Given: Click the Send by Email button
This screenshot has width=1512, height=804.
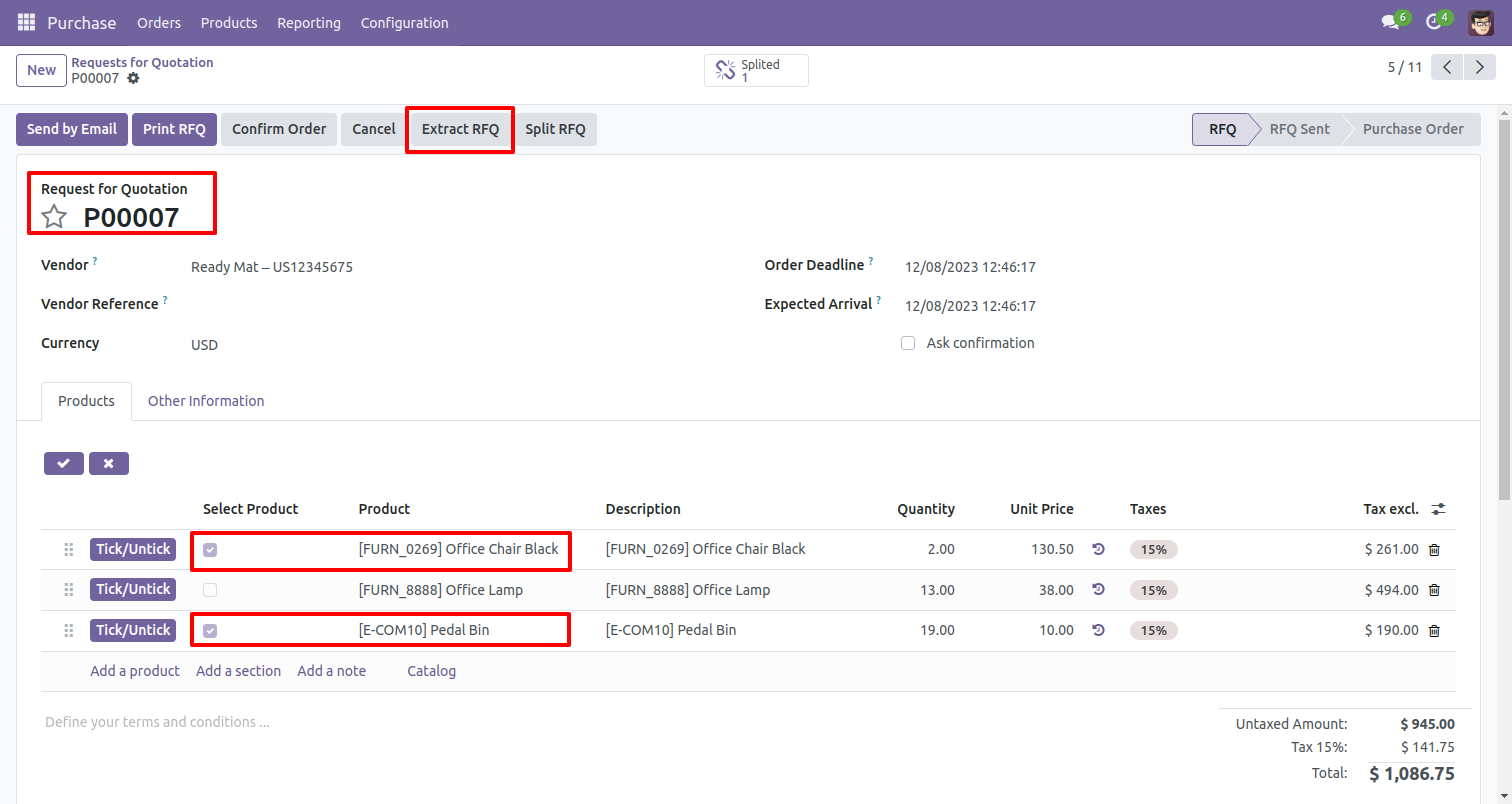Looking at the screenshot, I should pos(72,129).
